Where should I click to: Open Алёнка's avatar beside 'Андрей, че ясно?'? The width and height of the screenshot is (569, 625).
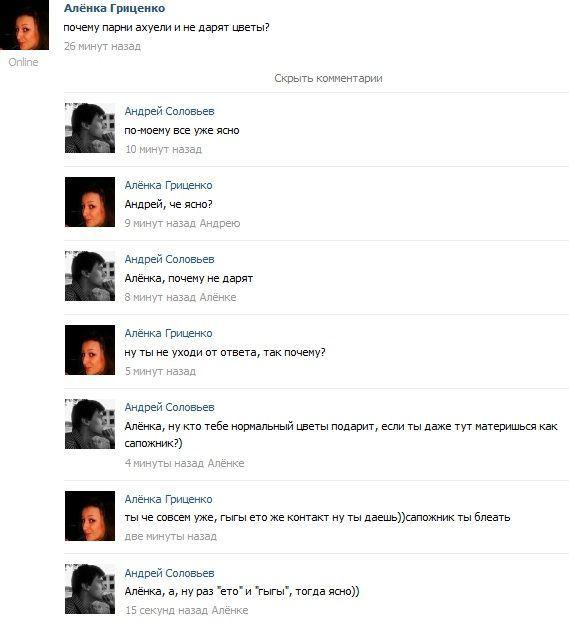[90, 202]
